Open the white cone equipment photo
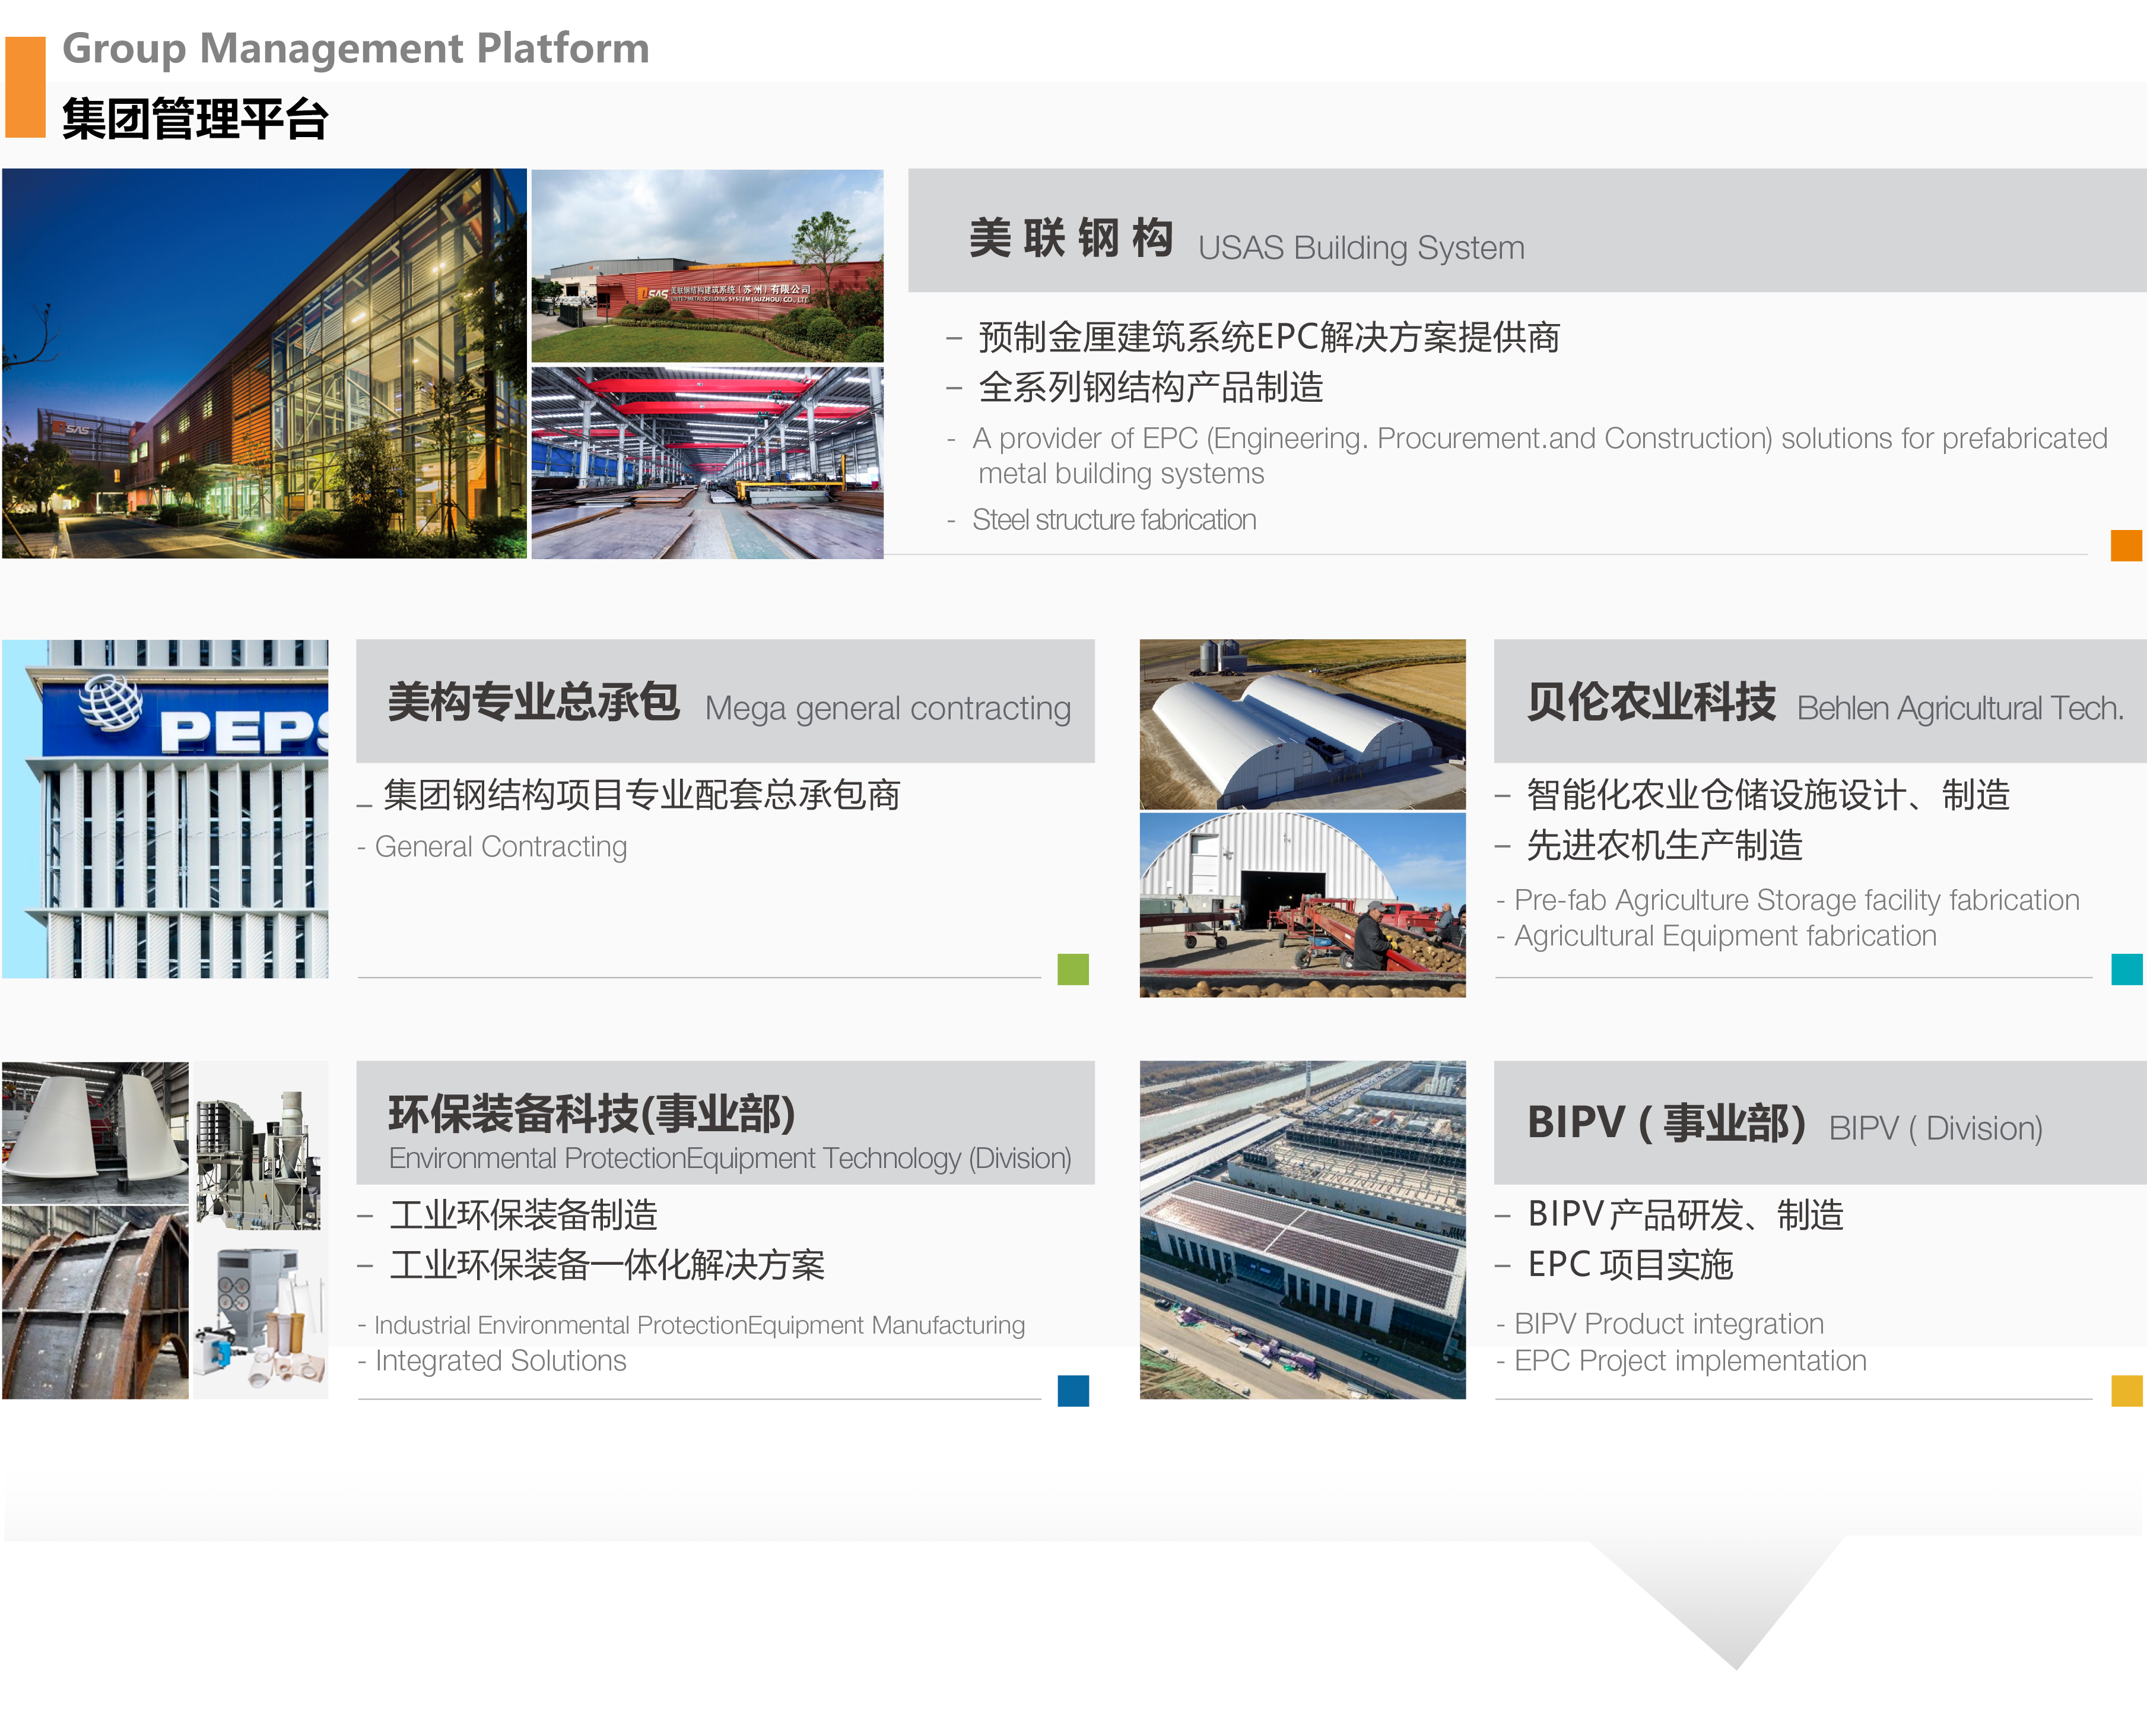Image resolution: width=2147 pixels, height=1736 pixels. point(95,1132)
